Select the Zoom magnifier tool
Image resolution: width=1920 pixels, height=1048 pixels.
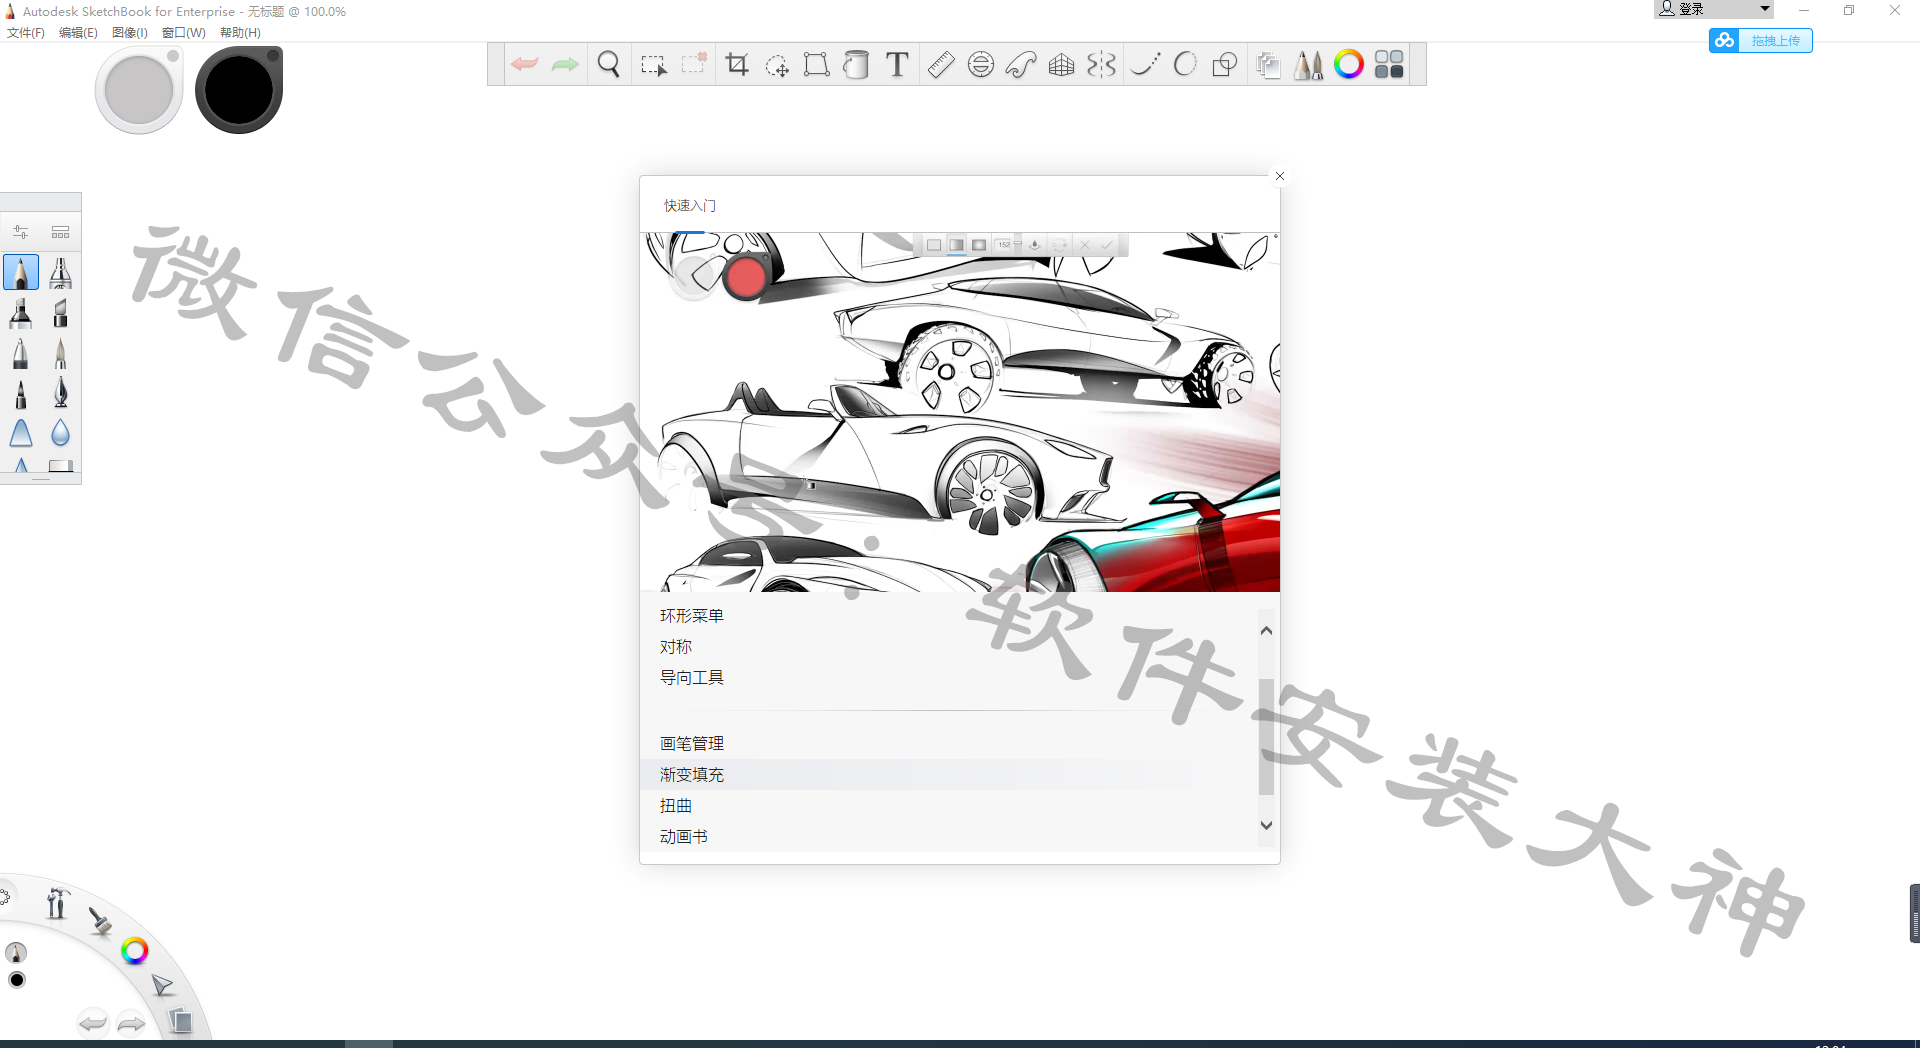[608, 65]
